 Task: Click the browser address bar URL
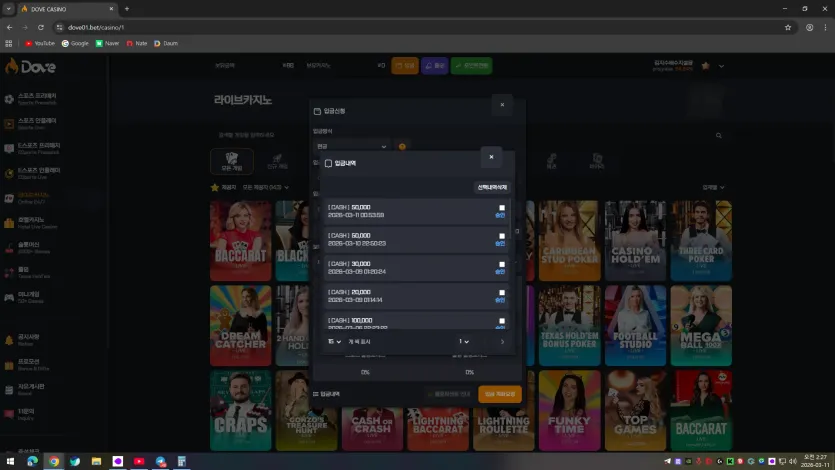tap(96, 27)
